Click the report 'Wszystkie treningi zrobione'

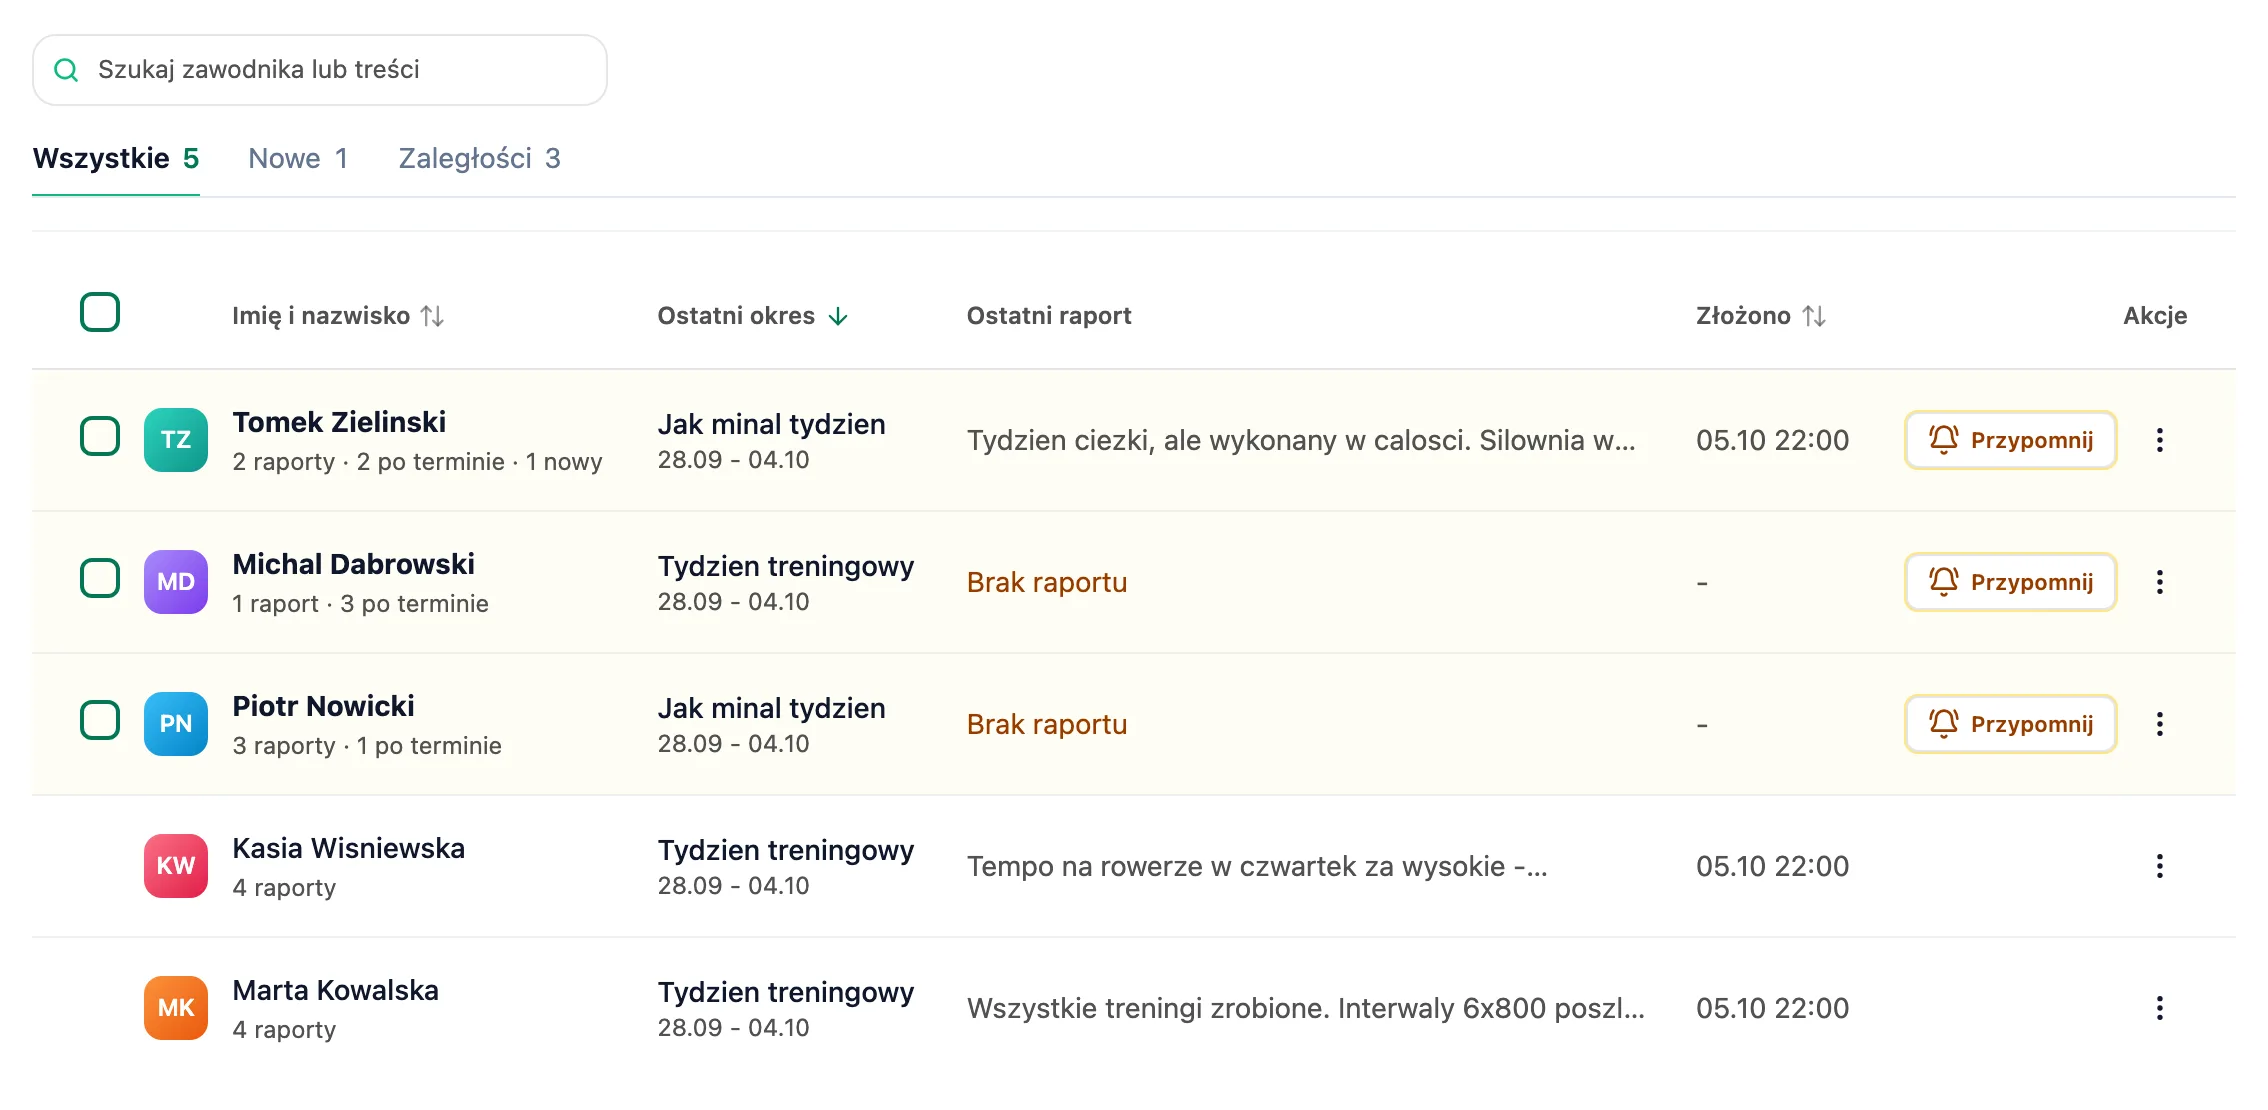[1305, 1008]
